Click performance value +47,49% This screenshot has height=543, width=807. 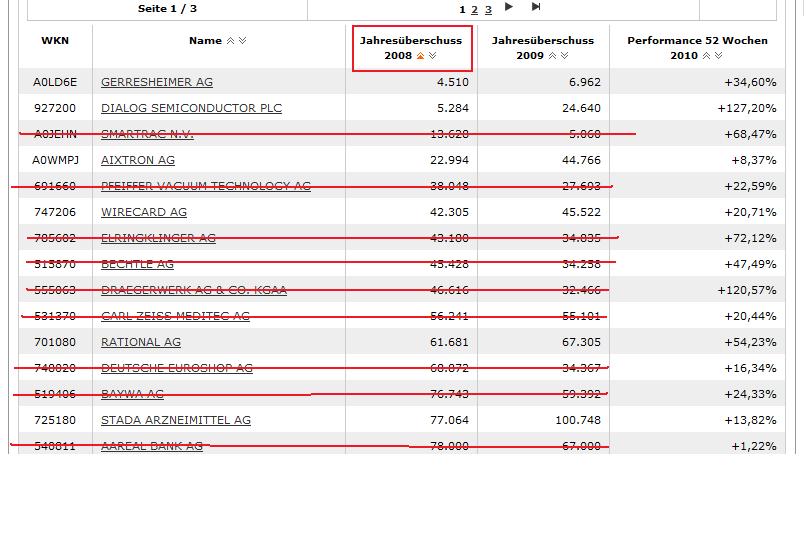click(750, 264)
